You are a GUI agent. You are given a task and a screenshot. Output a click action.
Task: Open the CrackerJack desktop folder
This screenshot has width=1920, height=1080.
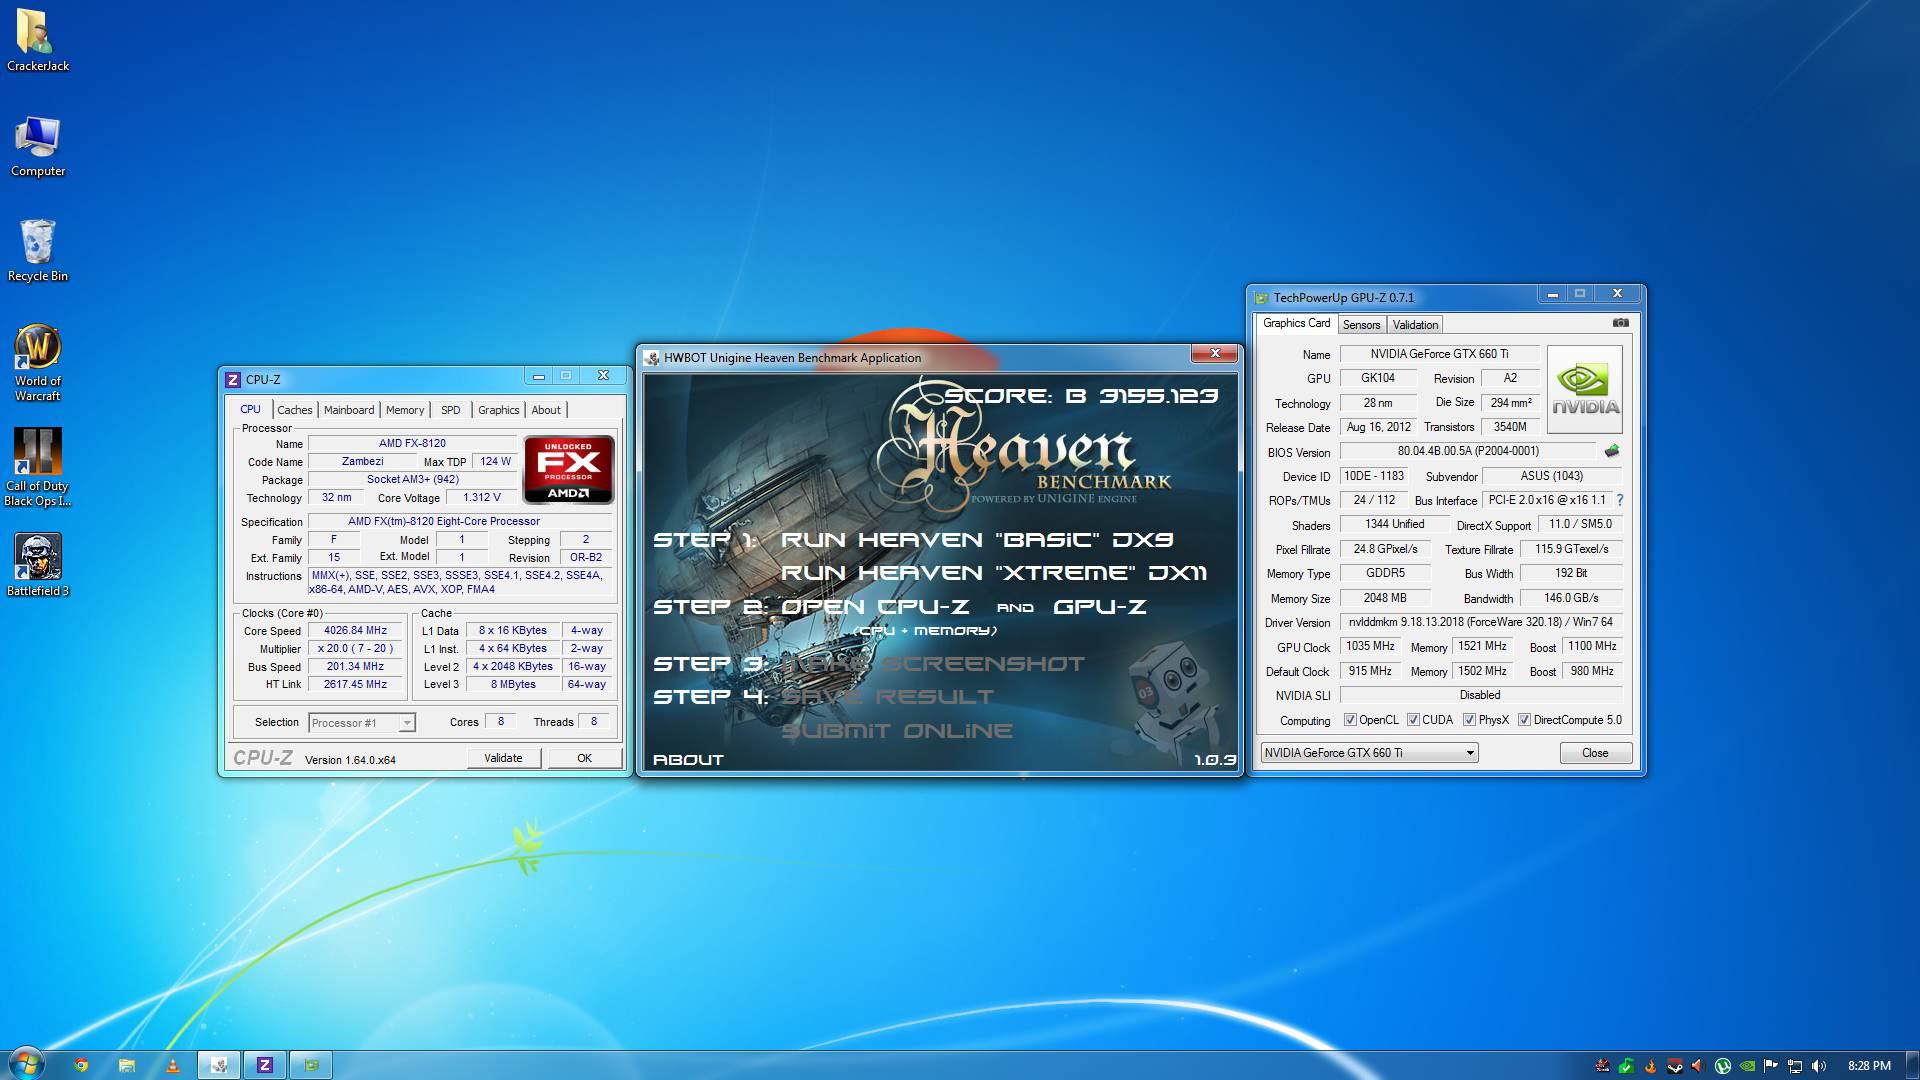pos(38,40)
